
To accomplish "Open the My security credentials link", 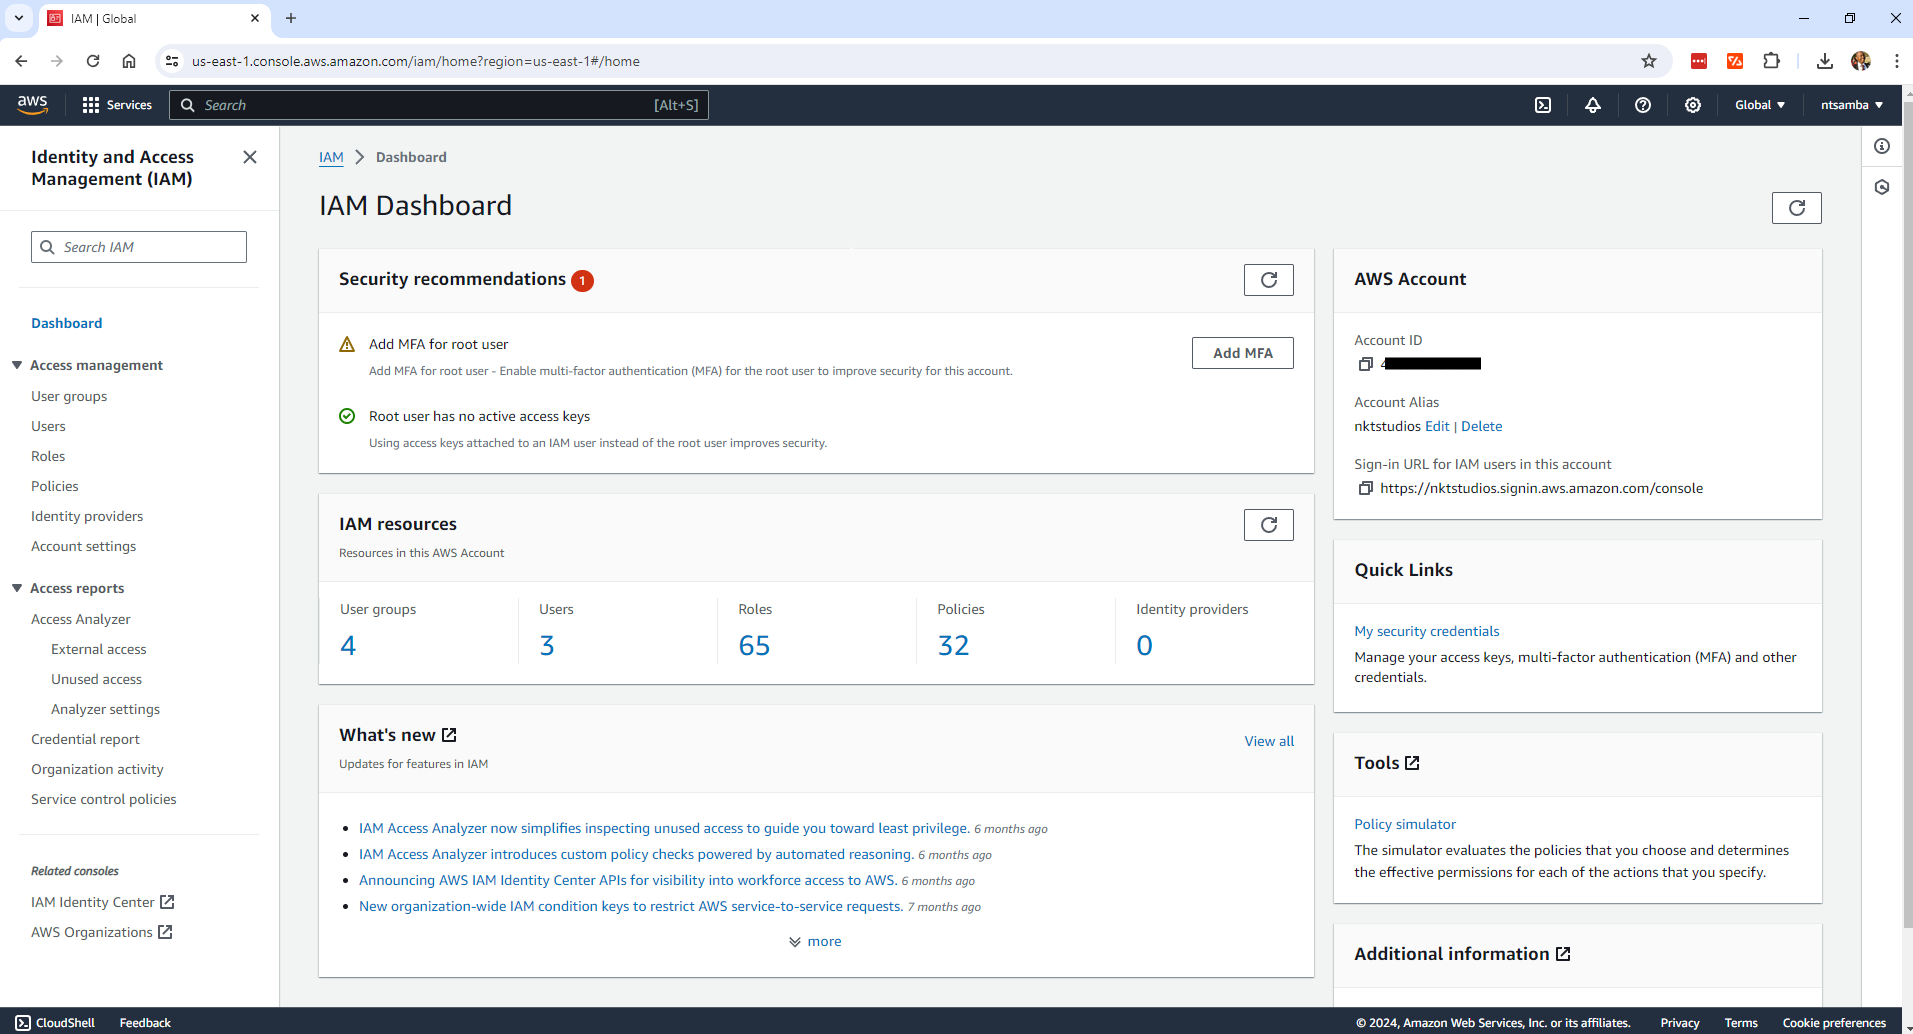I will point(1426,631).
